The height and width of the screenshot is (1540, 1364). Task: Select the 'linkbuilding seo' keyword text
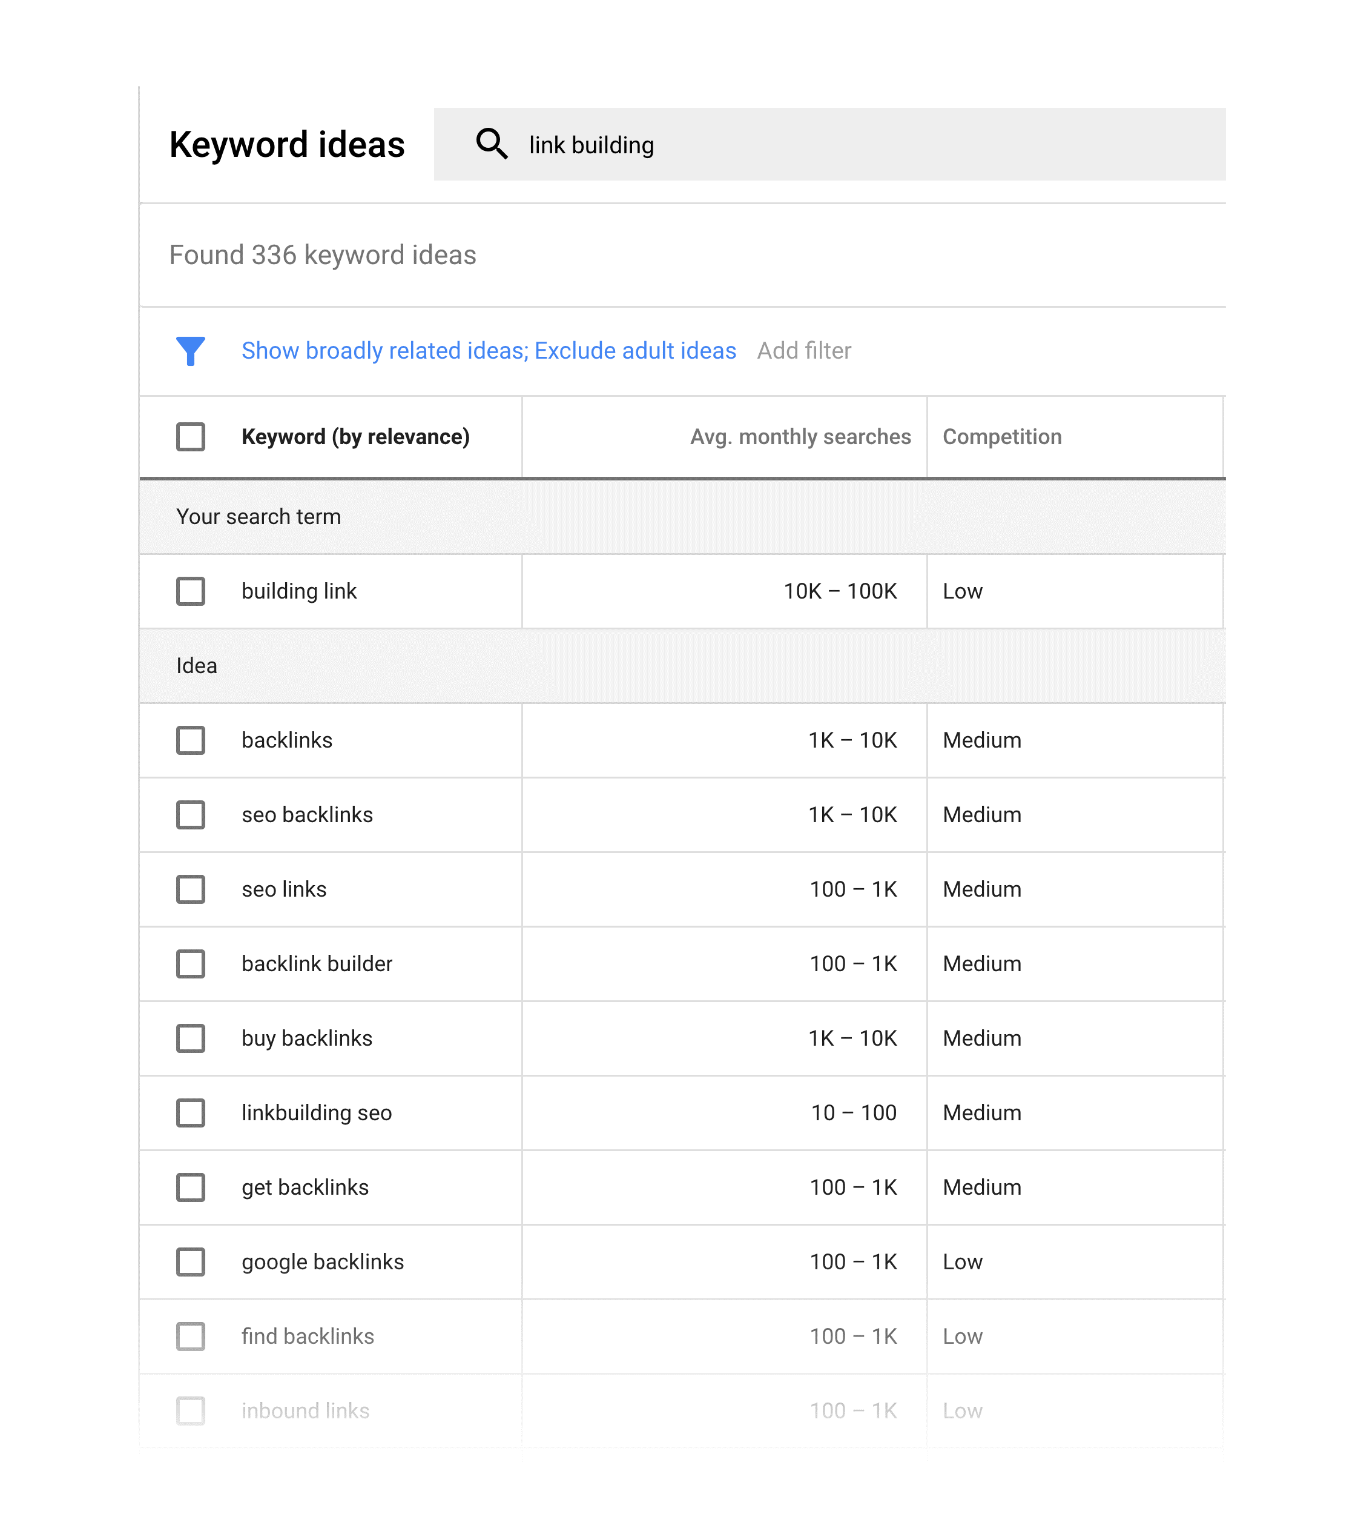point(317,1113)
